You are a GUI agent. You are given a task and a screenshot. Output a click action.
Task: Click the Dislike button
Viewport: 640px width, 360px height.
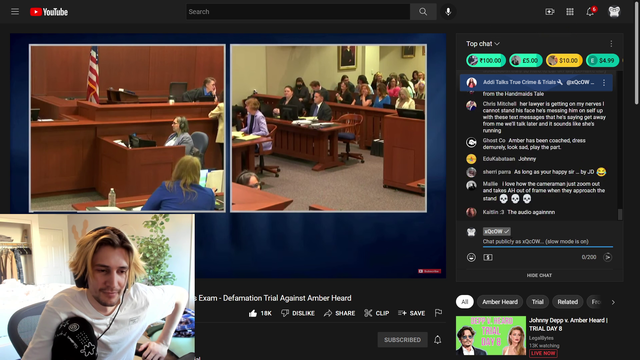tap(298, 313)
